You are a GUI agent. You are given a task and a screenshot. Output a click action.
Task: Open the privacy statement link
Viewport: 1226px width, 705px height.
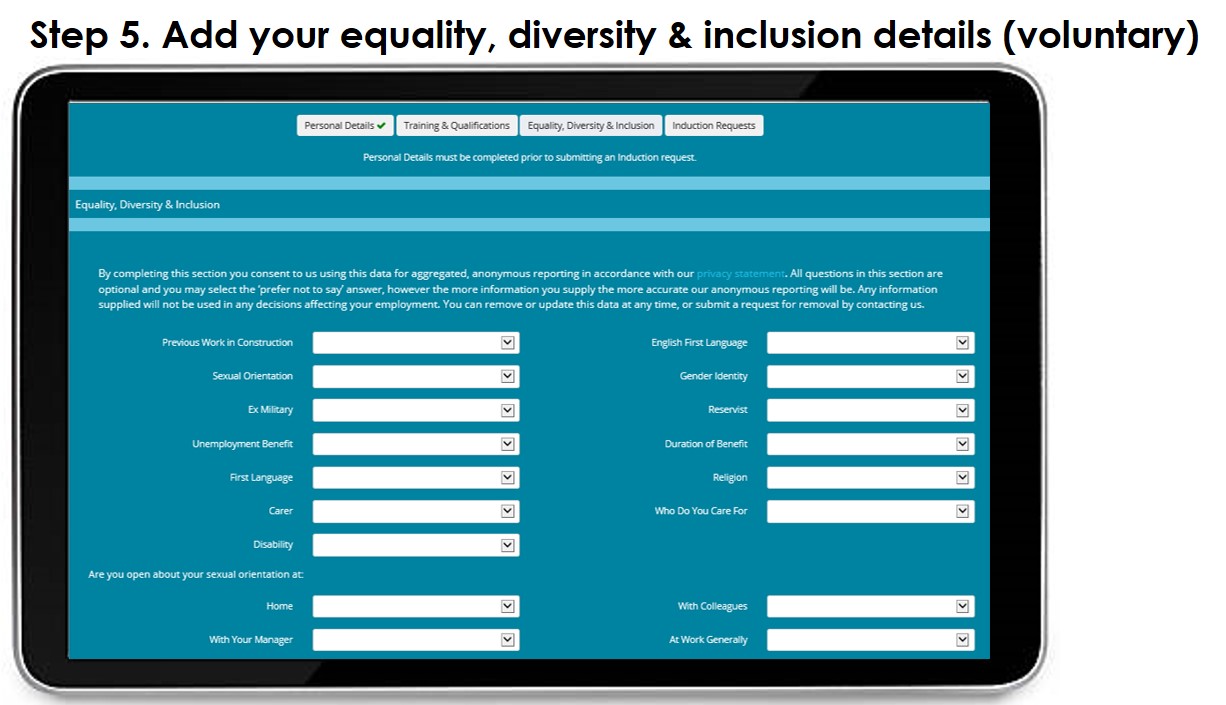pos(740,274)
